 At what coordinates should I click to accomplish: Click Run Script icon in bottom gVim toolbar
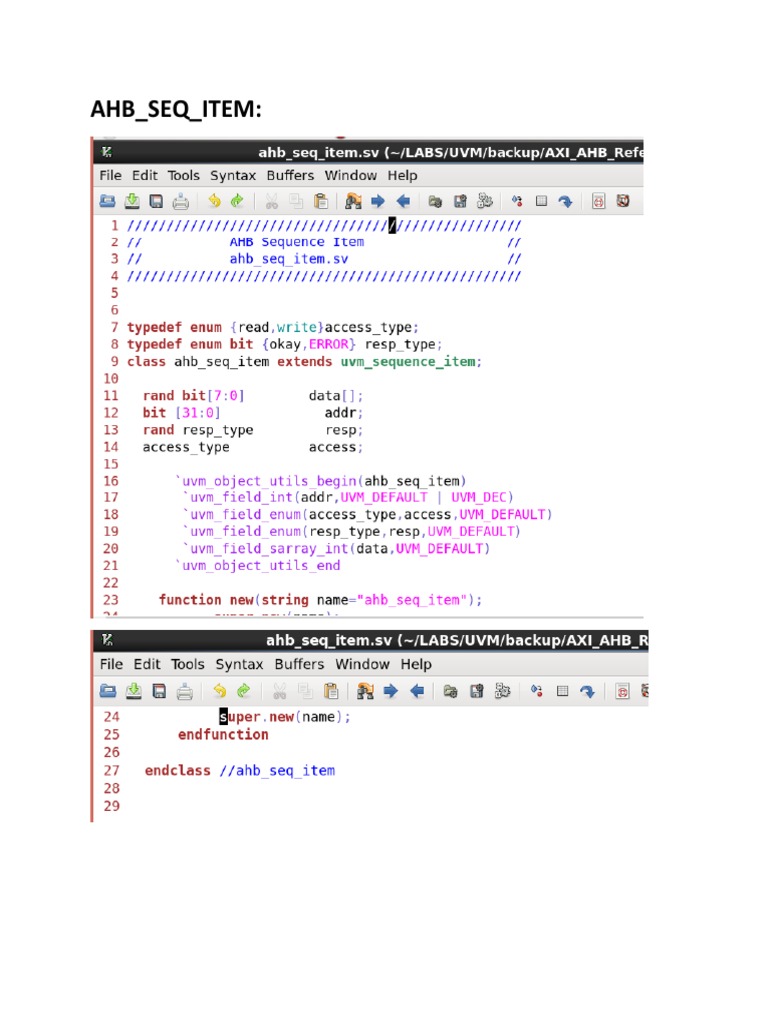tap(502, 690)
